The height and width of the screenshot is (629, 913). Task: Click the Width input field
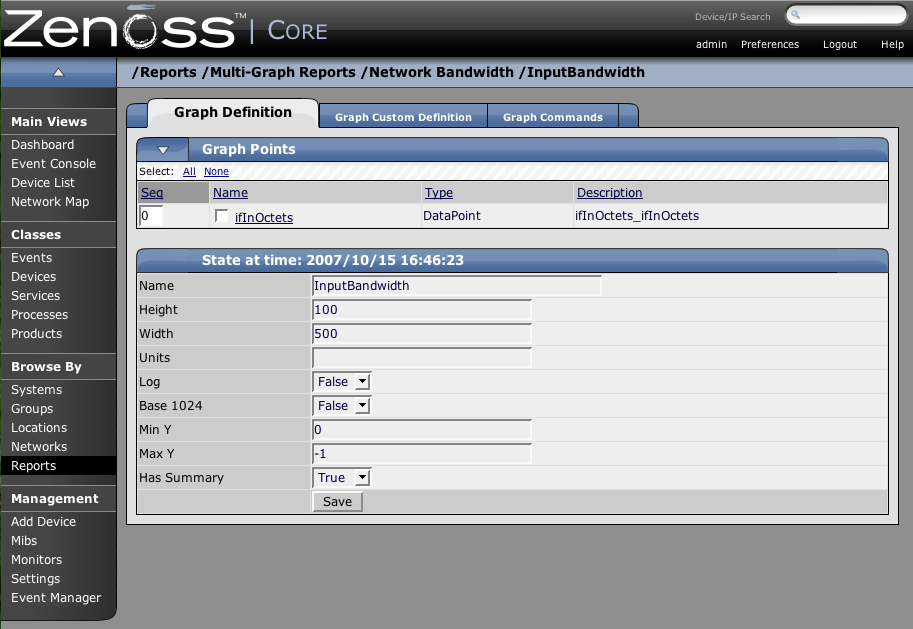pyautogui.click(x=422, y=334)
